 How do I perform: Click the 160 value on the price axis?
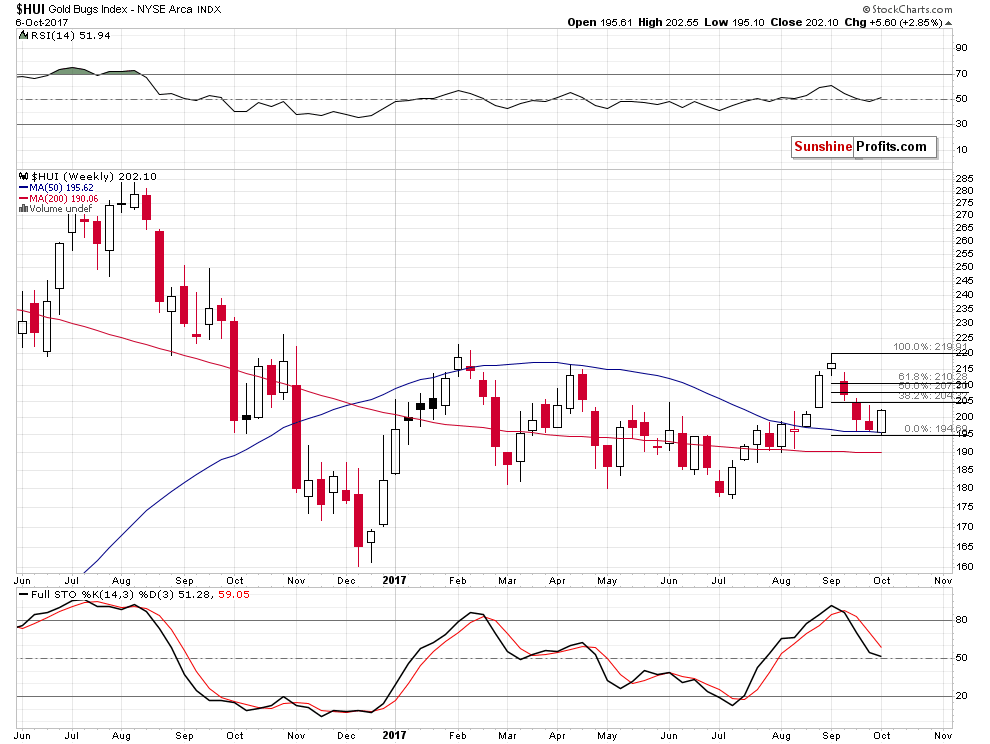coord(964,567)
